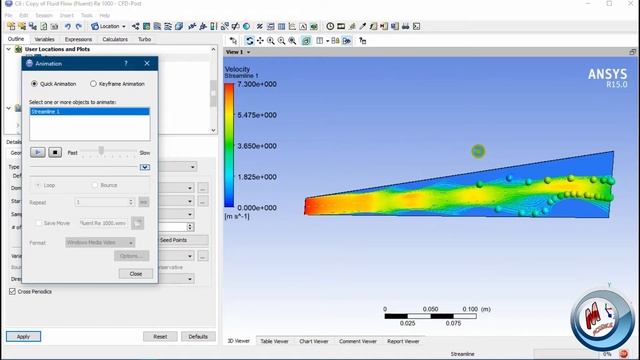Click the Text 'A' icon in the toolbar

coord(303,27)
